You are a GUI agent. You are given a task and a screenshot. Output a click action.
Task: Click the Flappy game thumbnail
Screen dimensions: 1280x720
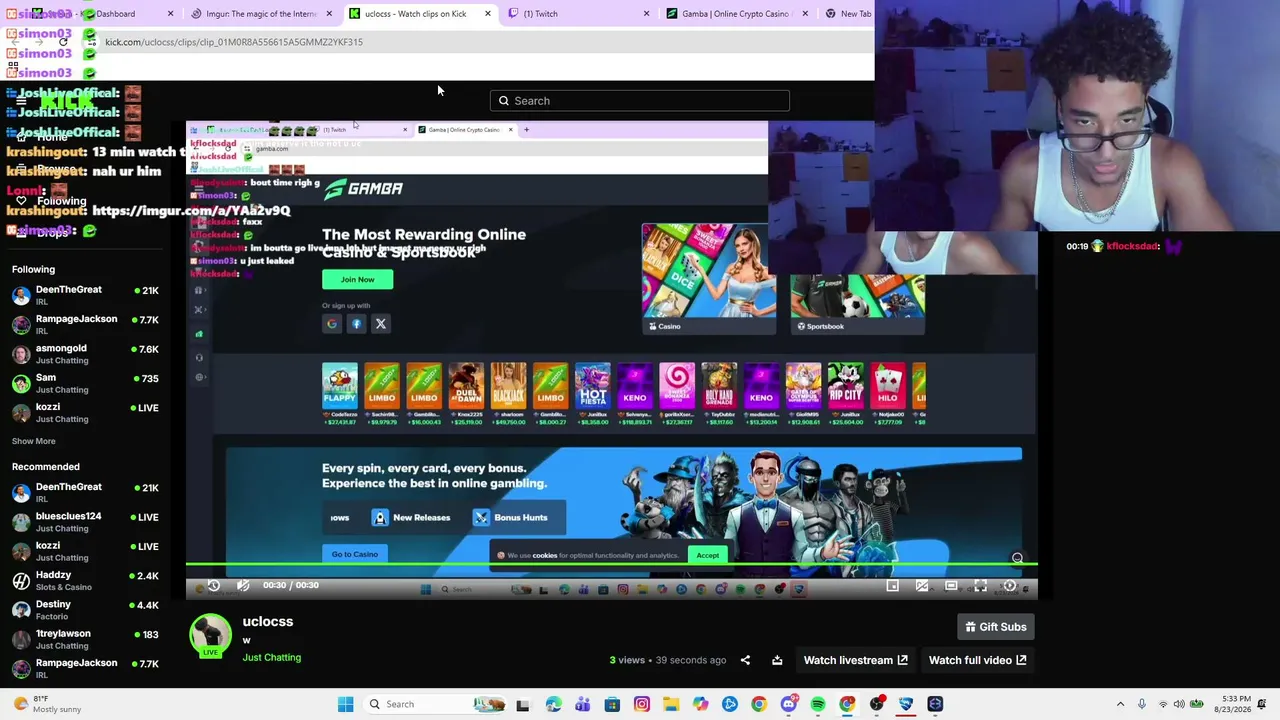coord(340,388)
